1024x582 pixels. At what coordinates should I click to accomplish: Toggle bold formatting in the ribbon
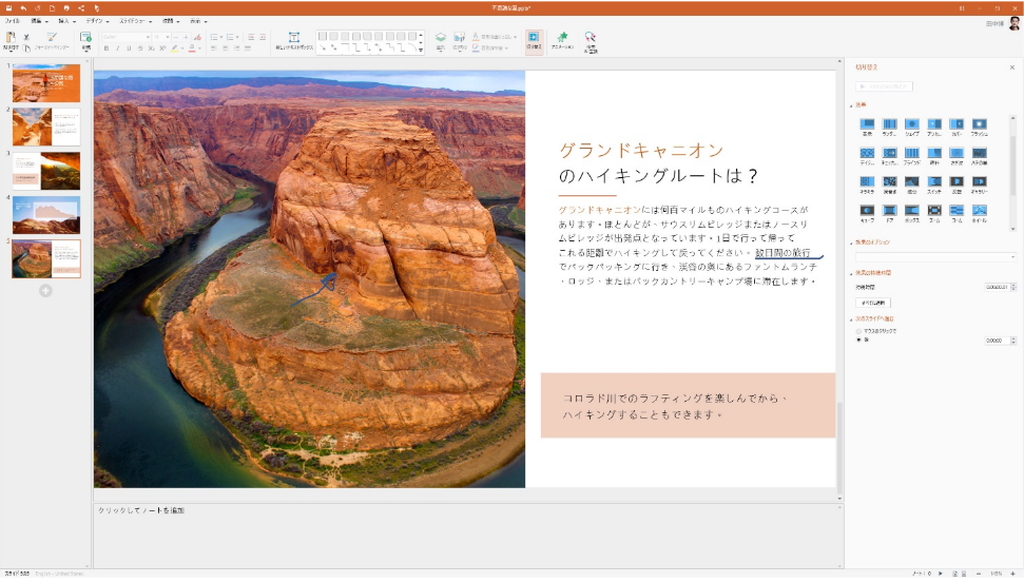click(106, 48)
